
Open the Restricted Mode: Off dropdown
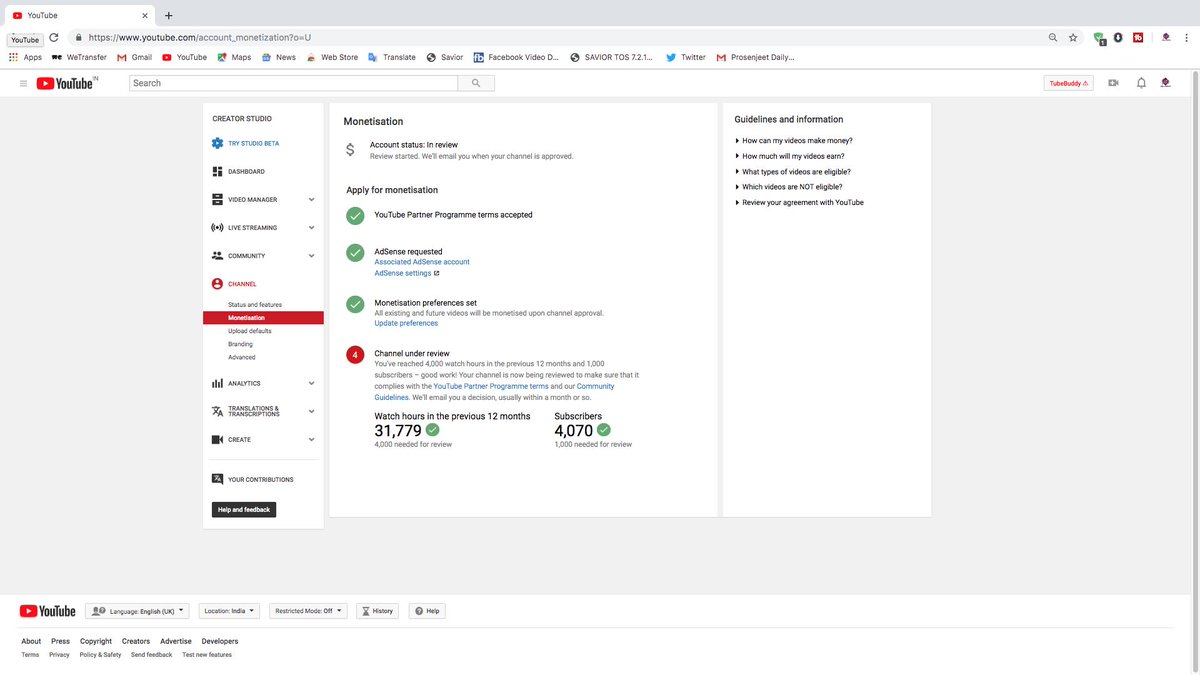[308, 611]
